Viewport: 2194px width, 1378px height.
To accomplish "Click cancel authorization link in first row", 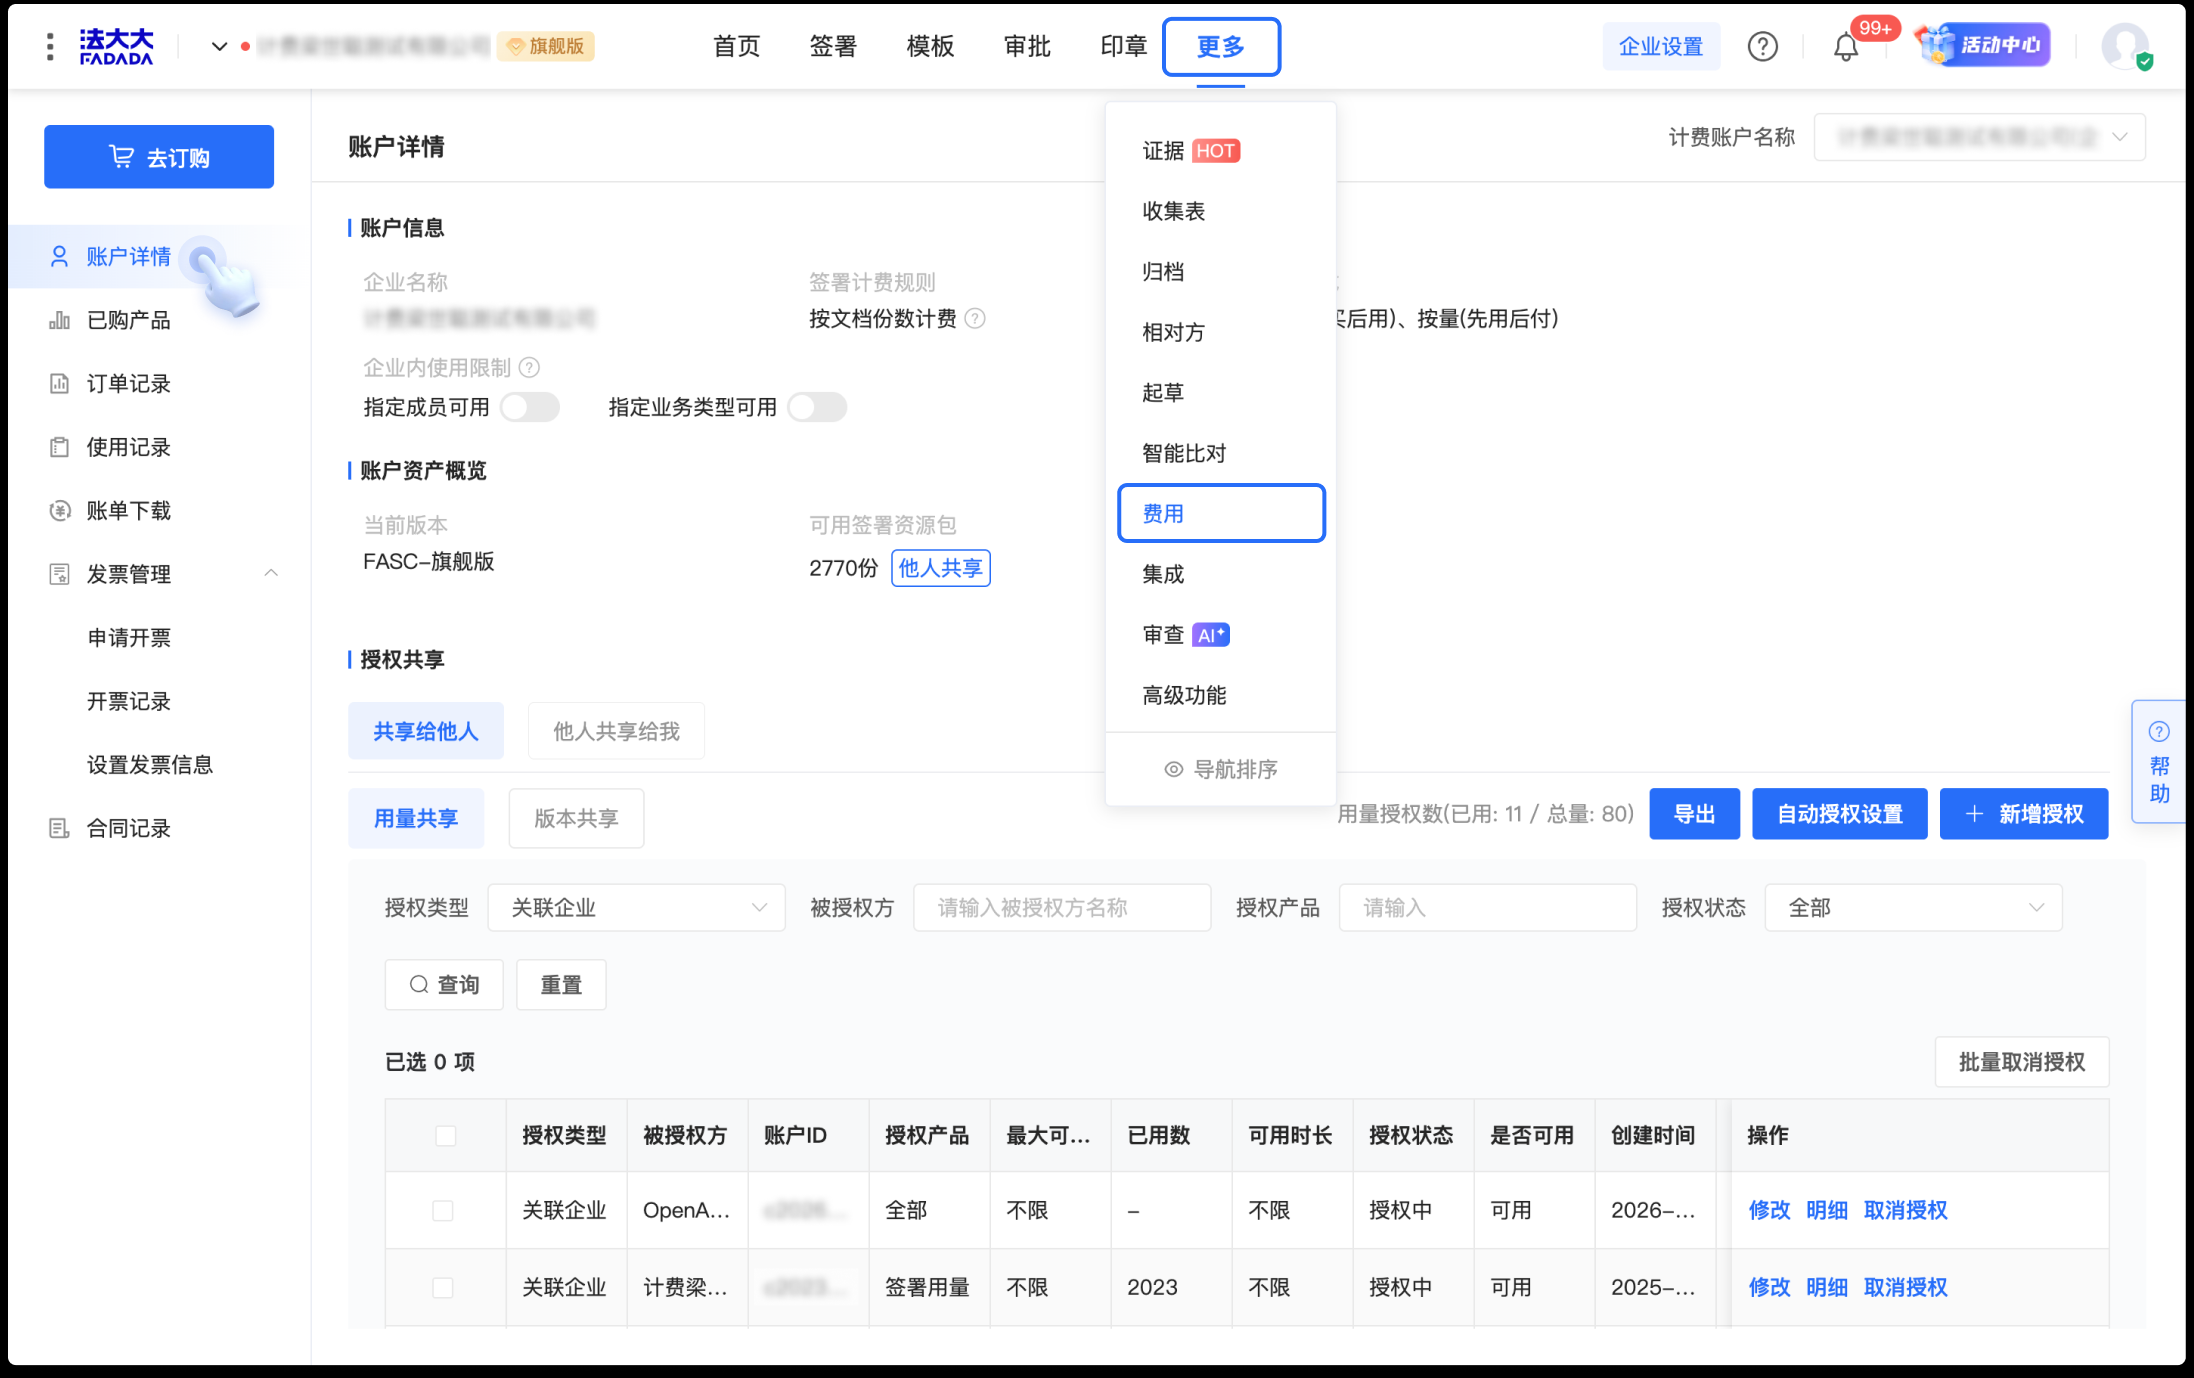I will [x=1905, y=1210].
